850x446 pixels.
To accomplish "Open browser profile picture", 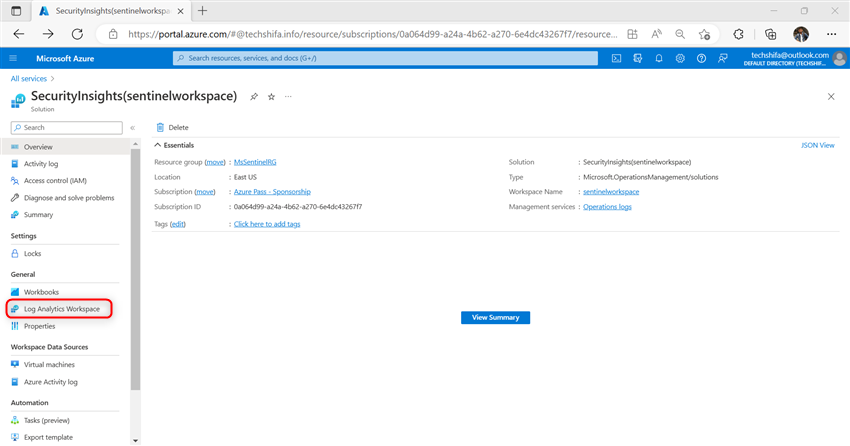I will [x=801, y=34].
